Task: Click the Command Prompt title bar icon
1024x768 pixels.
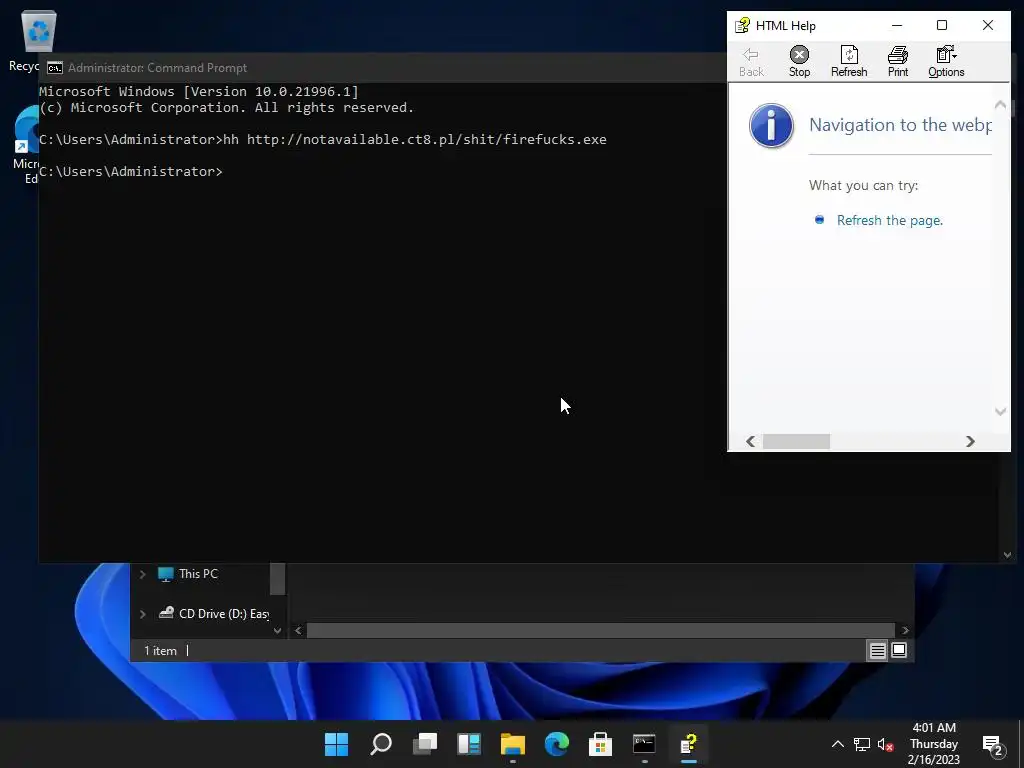Action: click(55, 68)
